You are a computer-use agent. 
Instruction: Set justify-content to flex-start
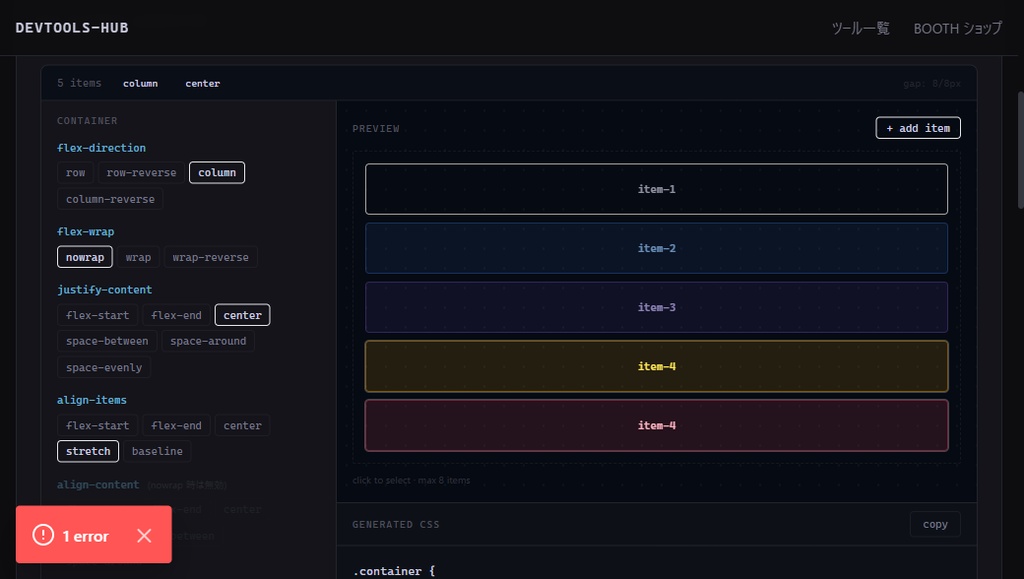97,315
